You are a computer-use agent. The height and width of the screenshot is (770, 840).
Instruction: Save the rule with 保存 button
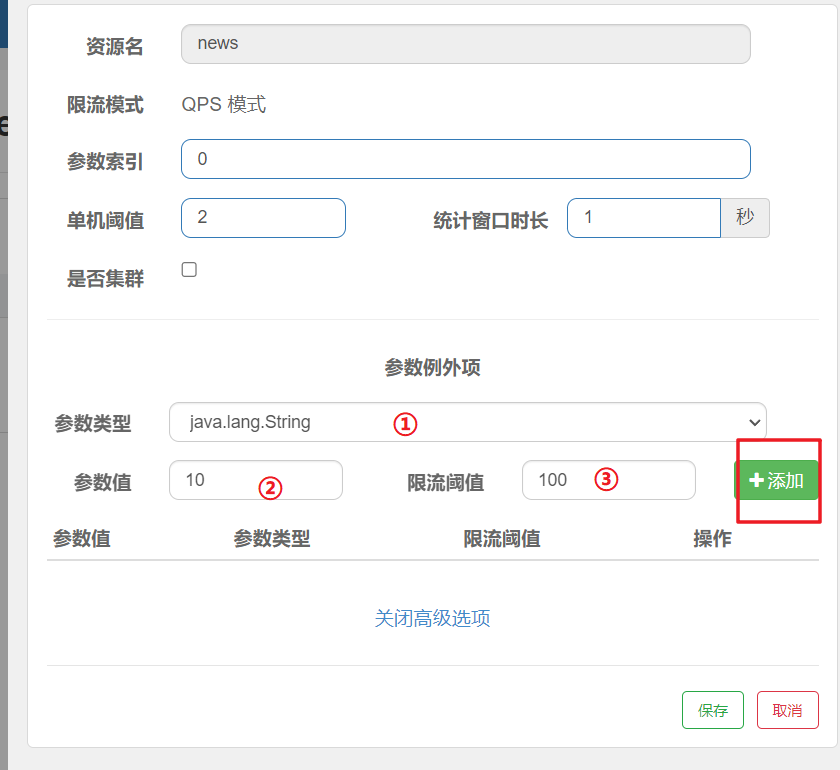click(x=713, y=710)
